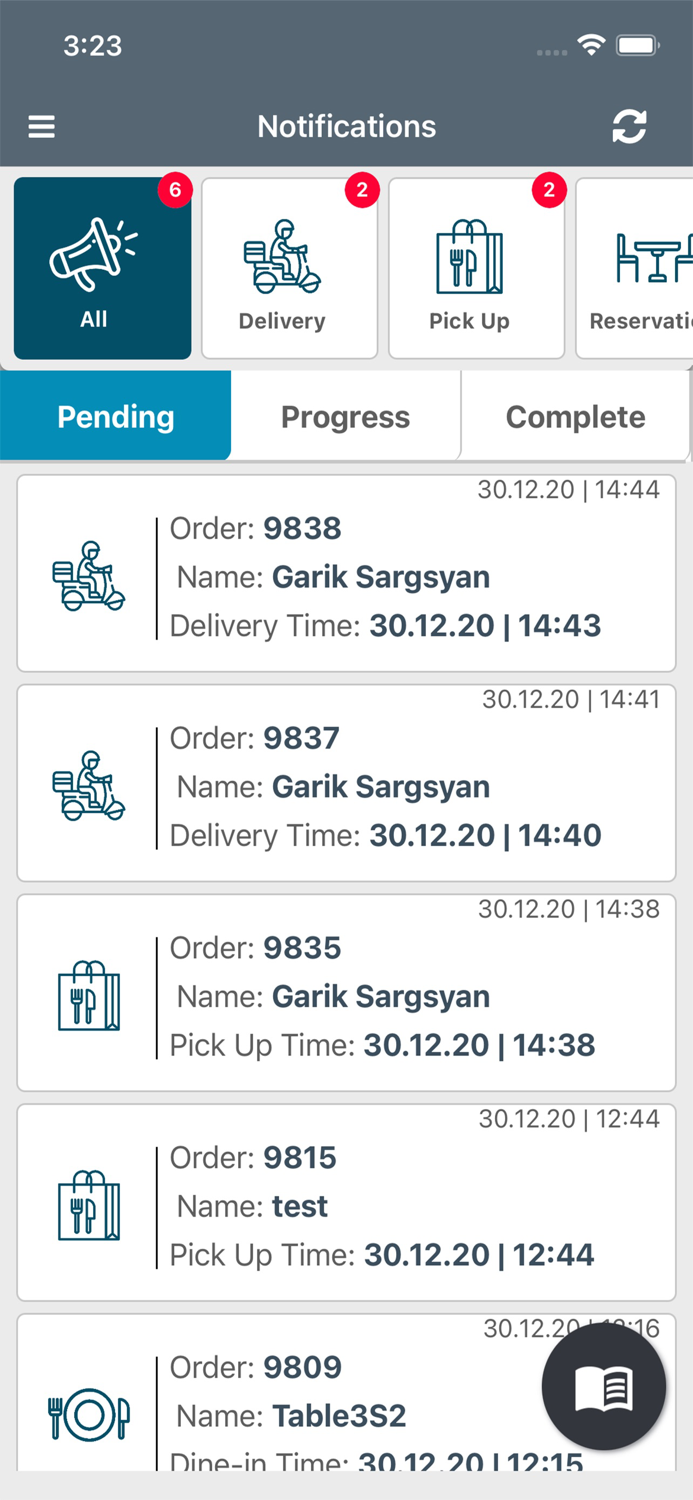Viewport: 693px width, 1500px height.
Task: Select the Pending tab
Action: click(x=115, y=416)
